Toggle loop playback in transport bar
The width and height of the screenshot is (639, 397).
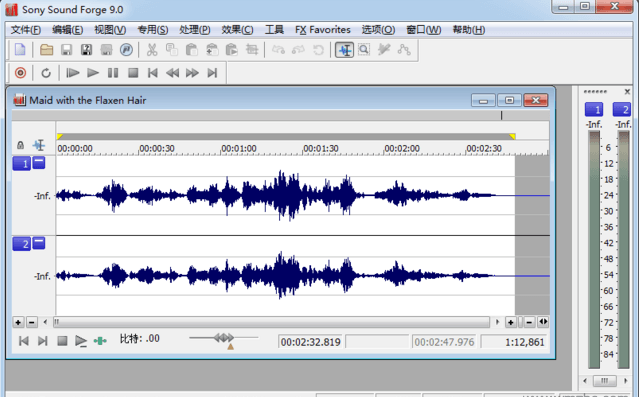pyautogui.click(x=46, y=73)
